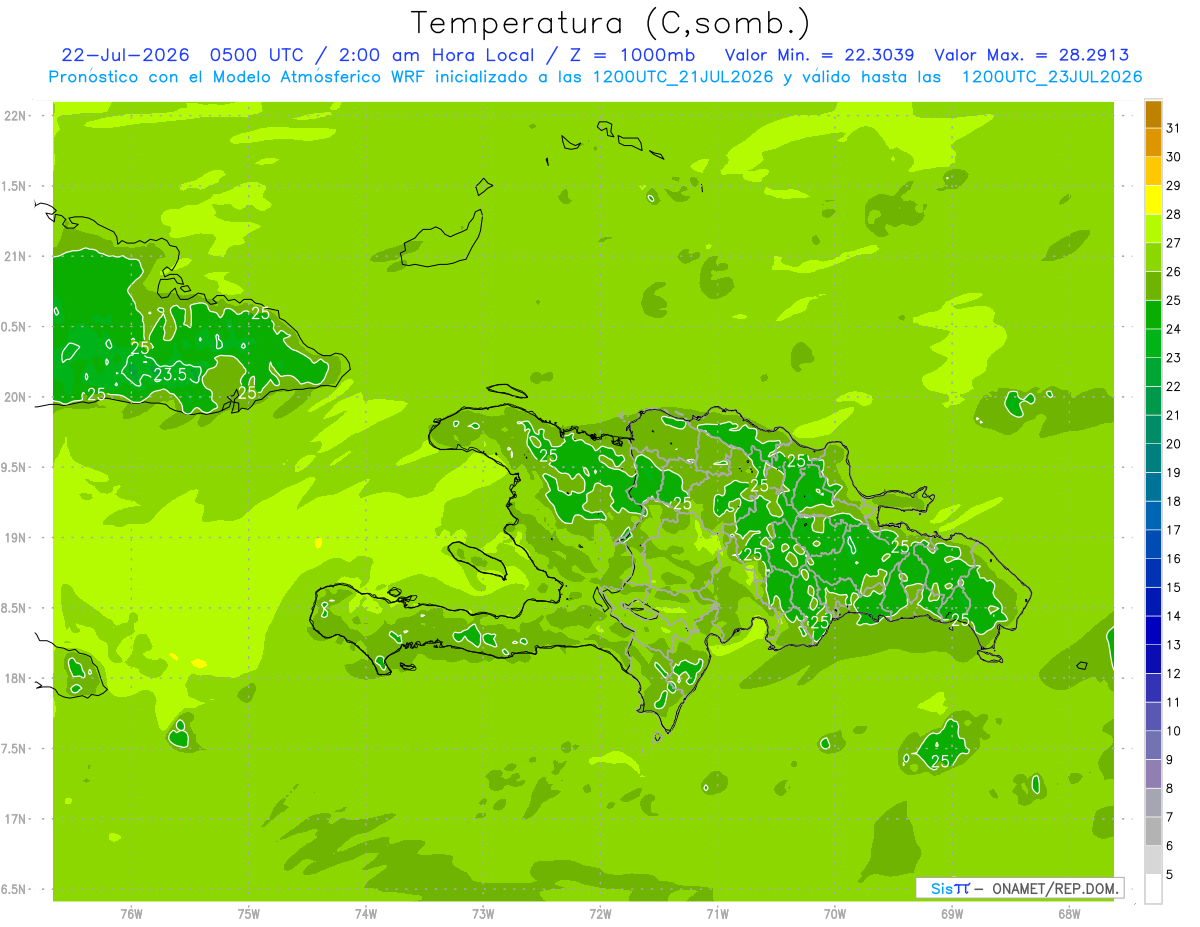The width and height of the screenshot is (1200, 927).
Task: Click the "20N" latitude axis label
Action: (x=17, y=397)
